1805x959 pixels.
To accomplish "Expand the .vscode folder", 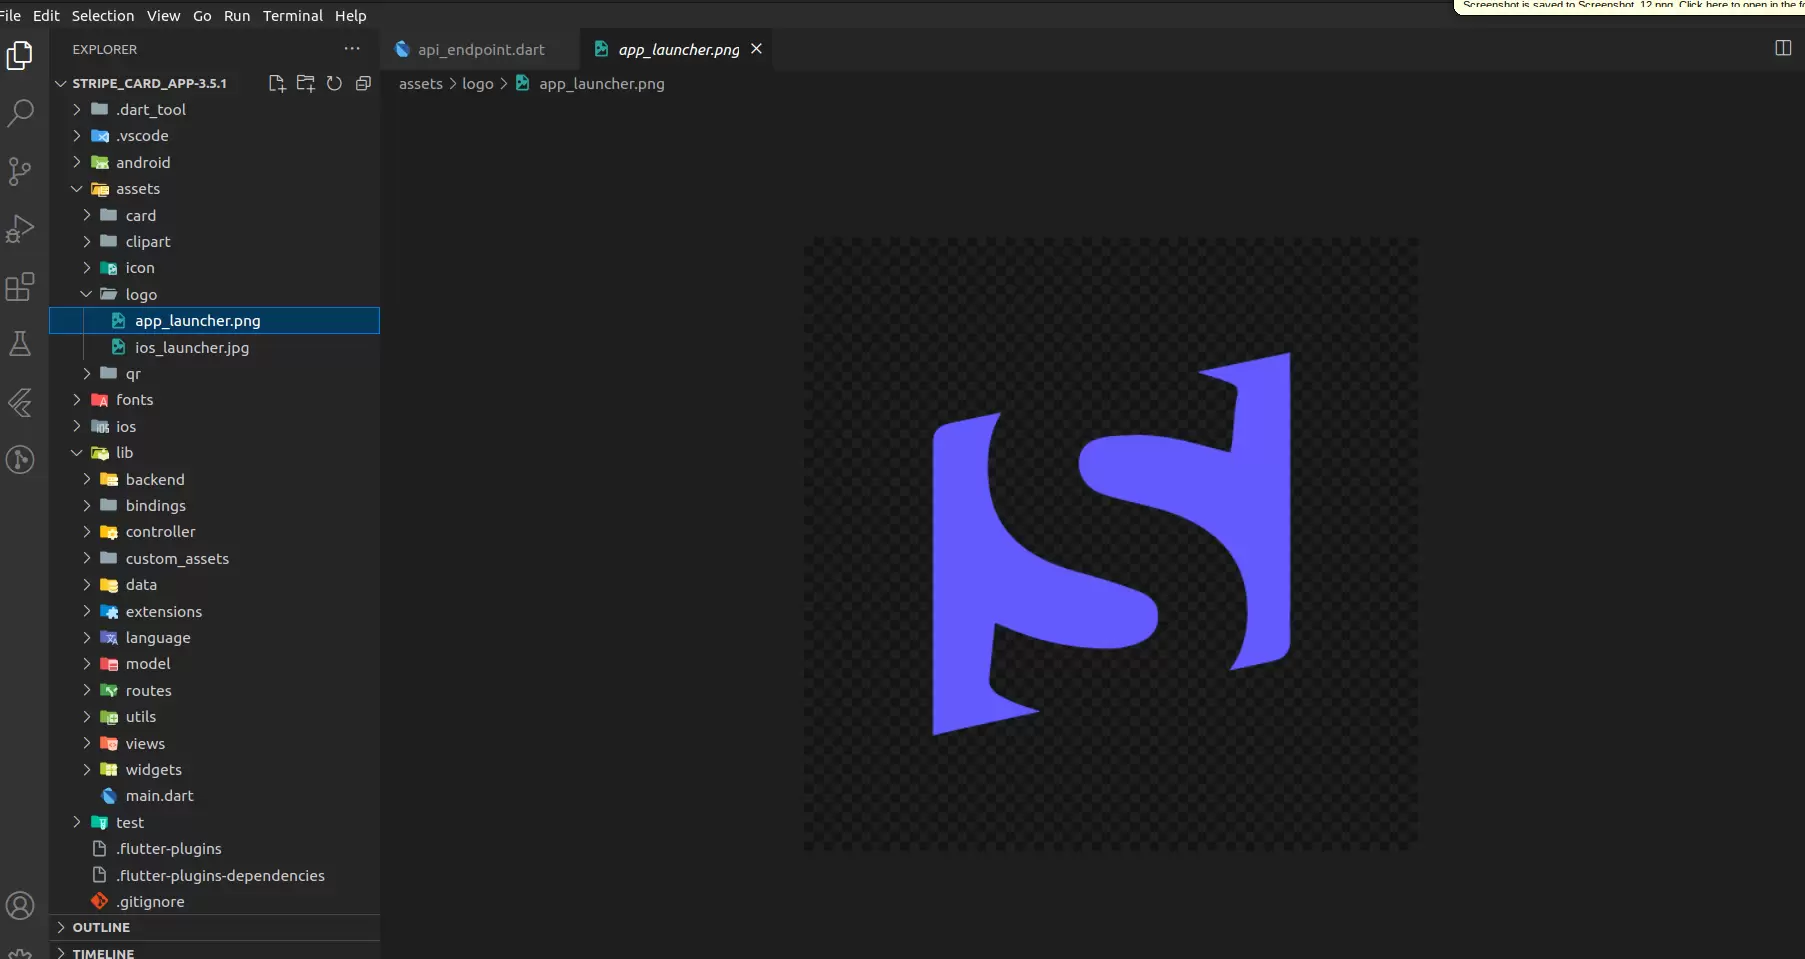I will pos(214,136).
